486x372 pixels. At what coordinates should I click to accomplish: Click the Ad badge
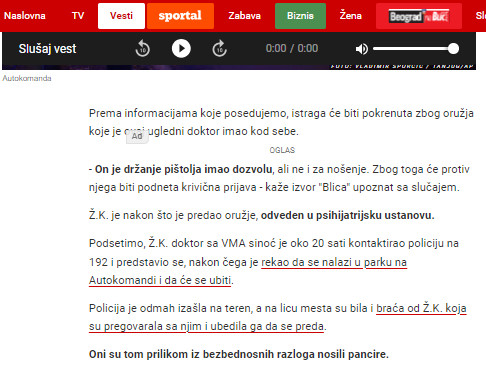click(x=137, y=136)
